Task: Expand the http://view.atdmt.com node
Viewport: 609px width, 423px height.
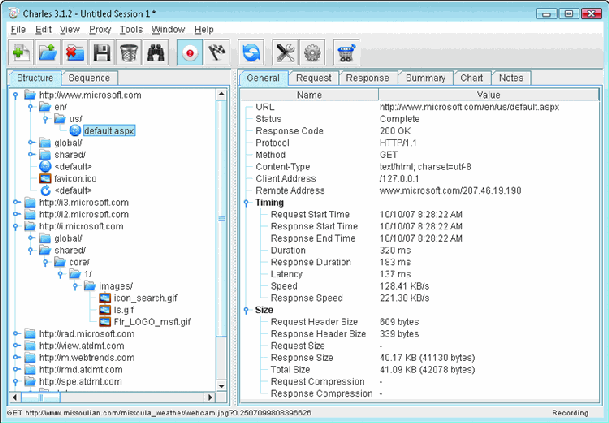Action: pos(16,346)
